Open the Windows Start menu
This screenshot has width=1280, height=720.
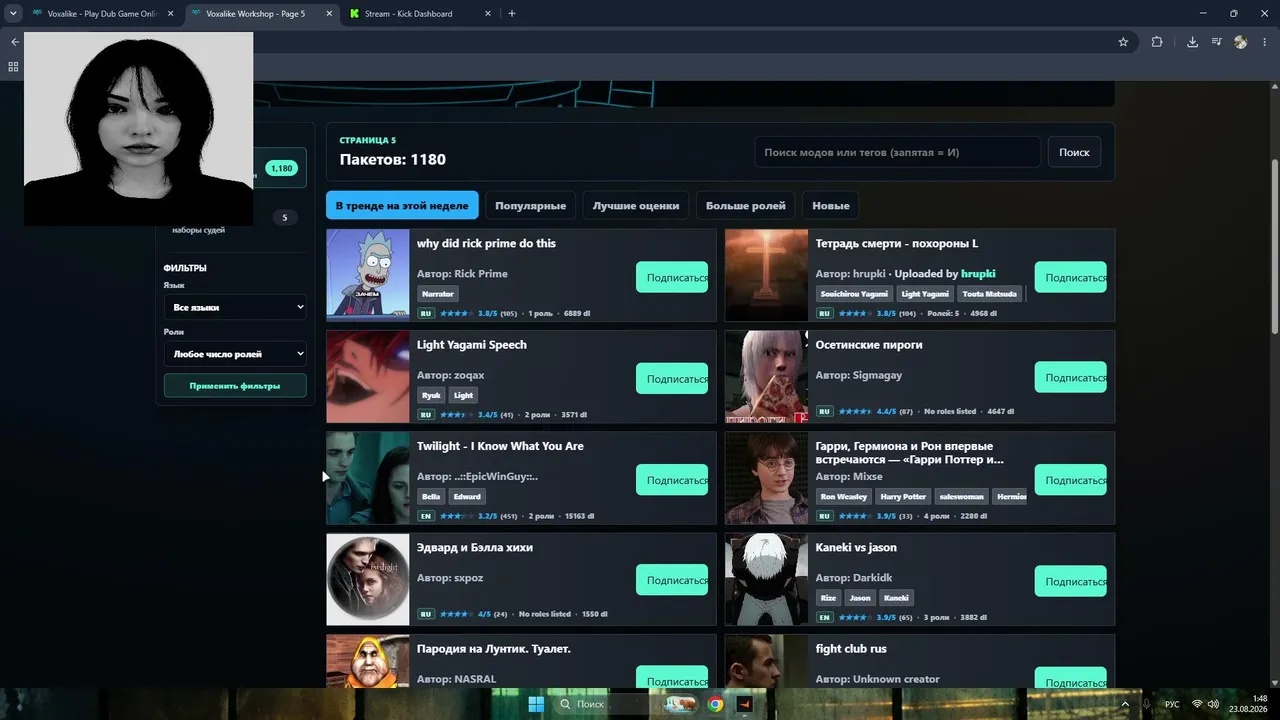point(536,704)
